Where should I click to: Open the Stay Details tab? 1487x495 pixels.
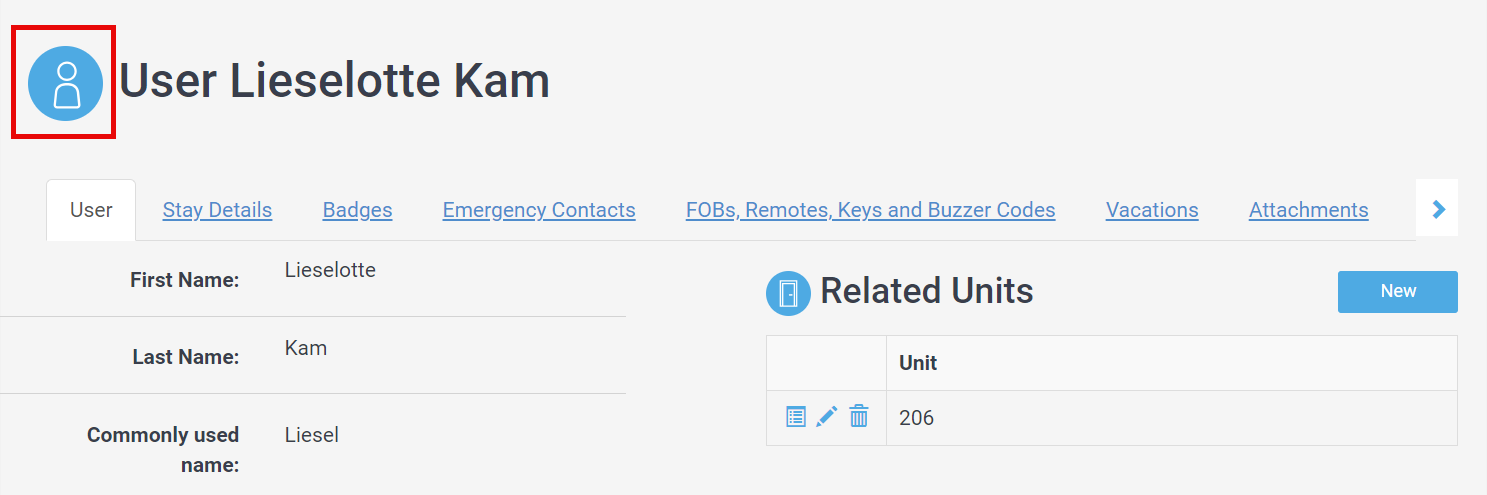[217, 210]
